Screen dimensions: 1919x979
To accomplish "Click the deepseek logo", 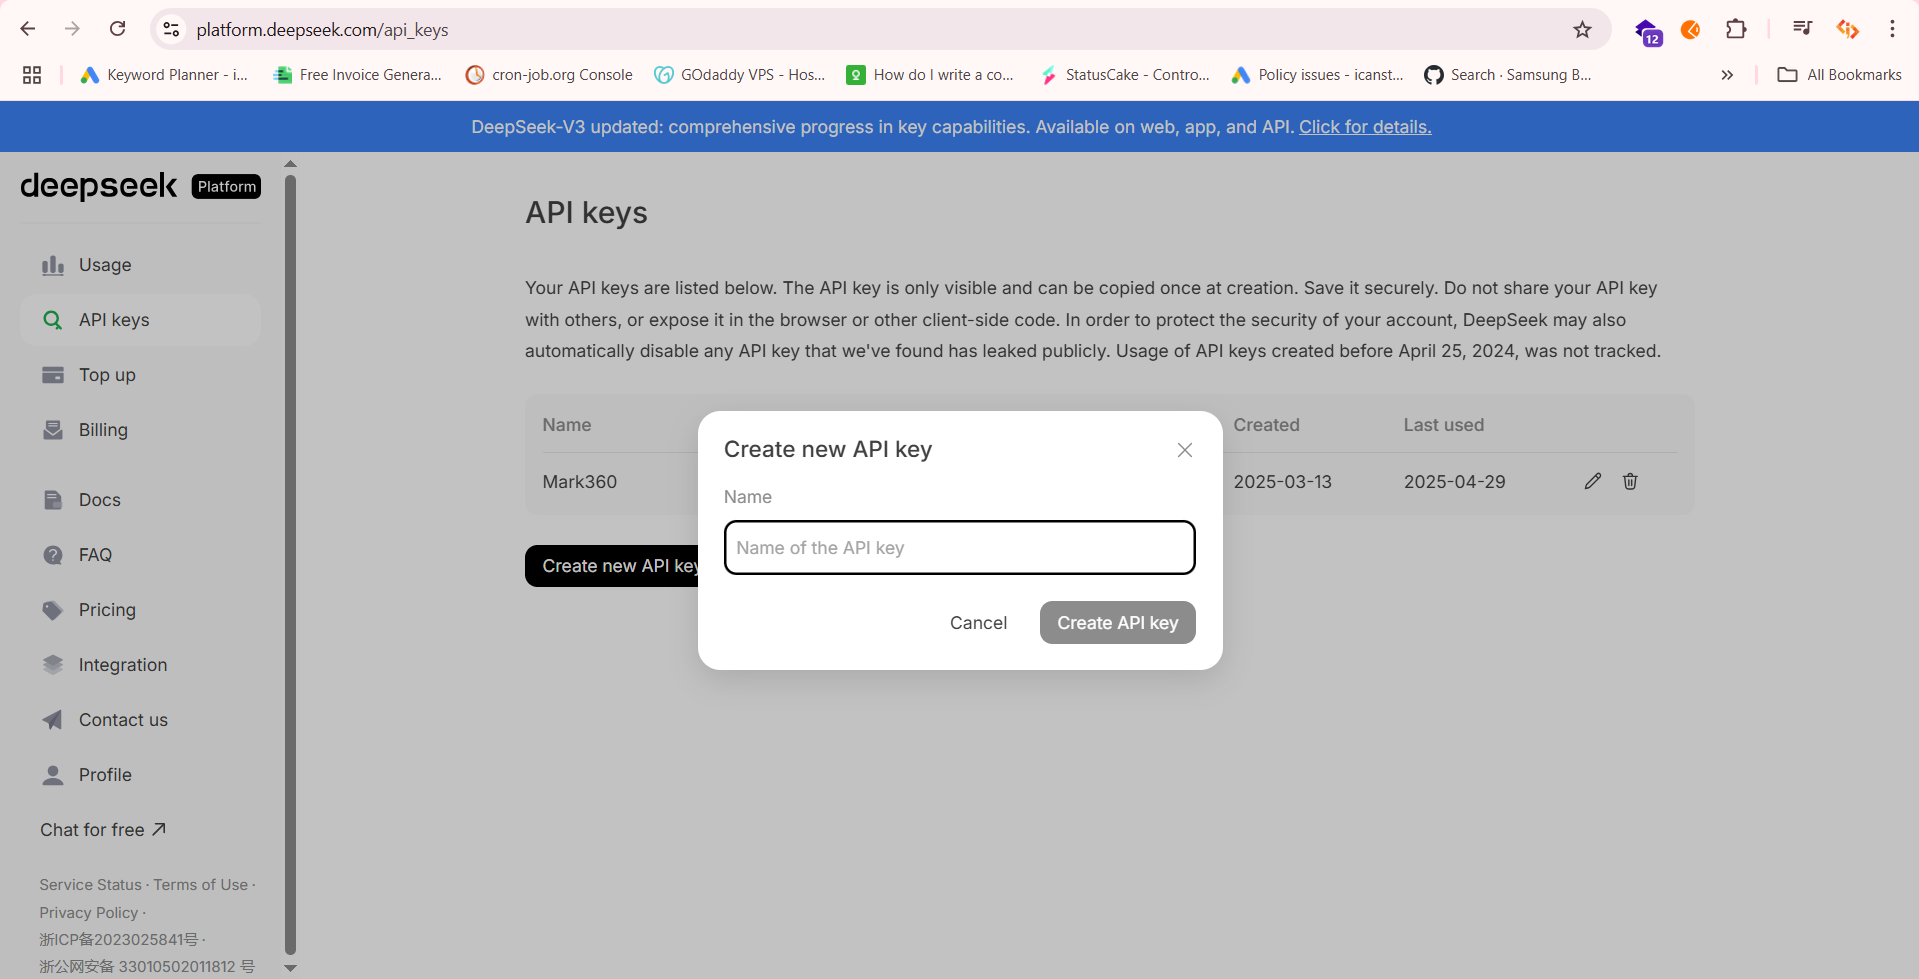I will point(99,186).
